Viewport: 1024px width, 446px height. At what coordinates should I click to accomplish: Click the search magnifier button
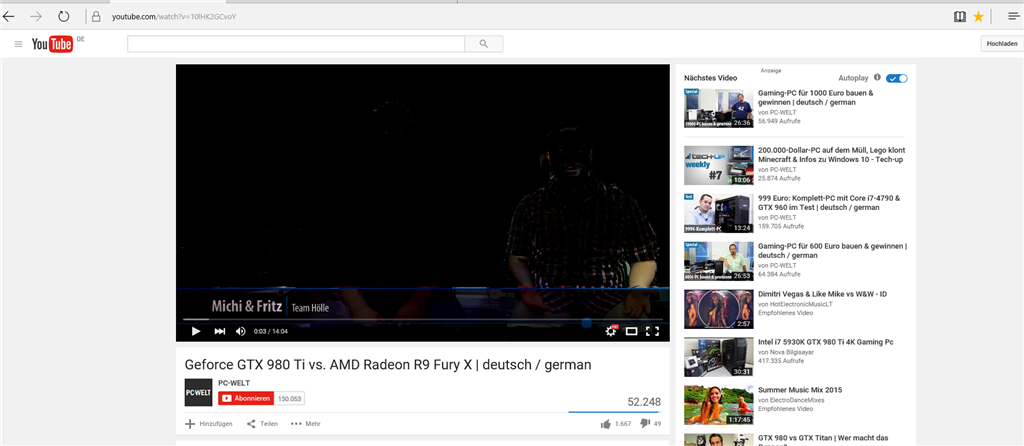point(483,44)
